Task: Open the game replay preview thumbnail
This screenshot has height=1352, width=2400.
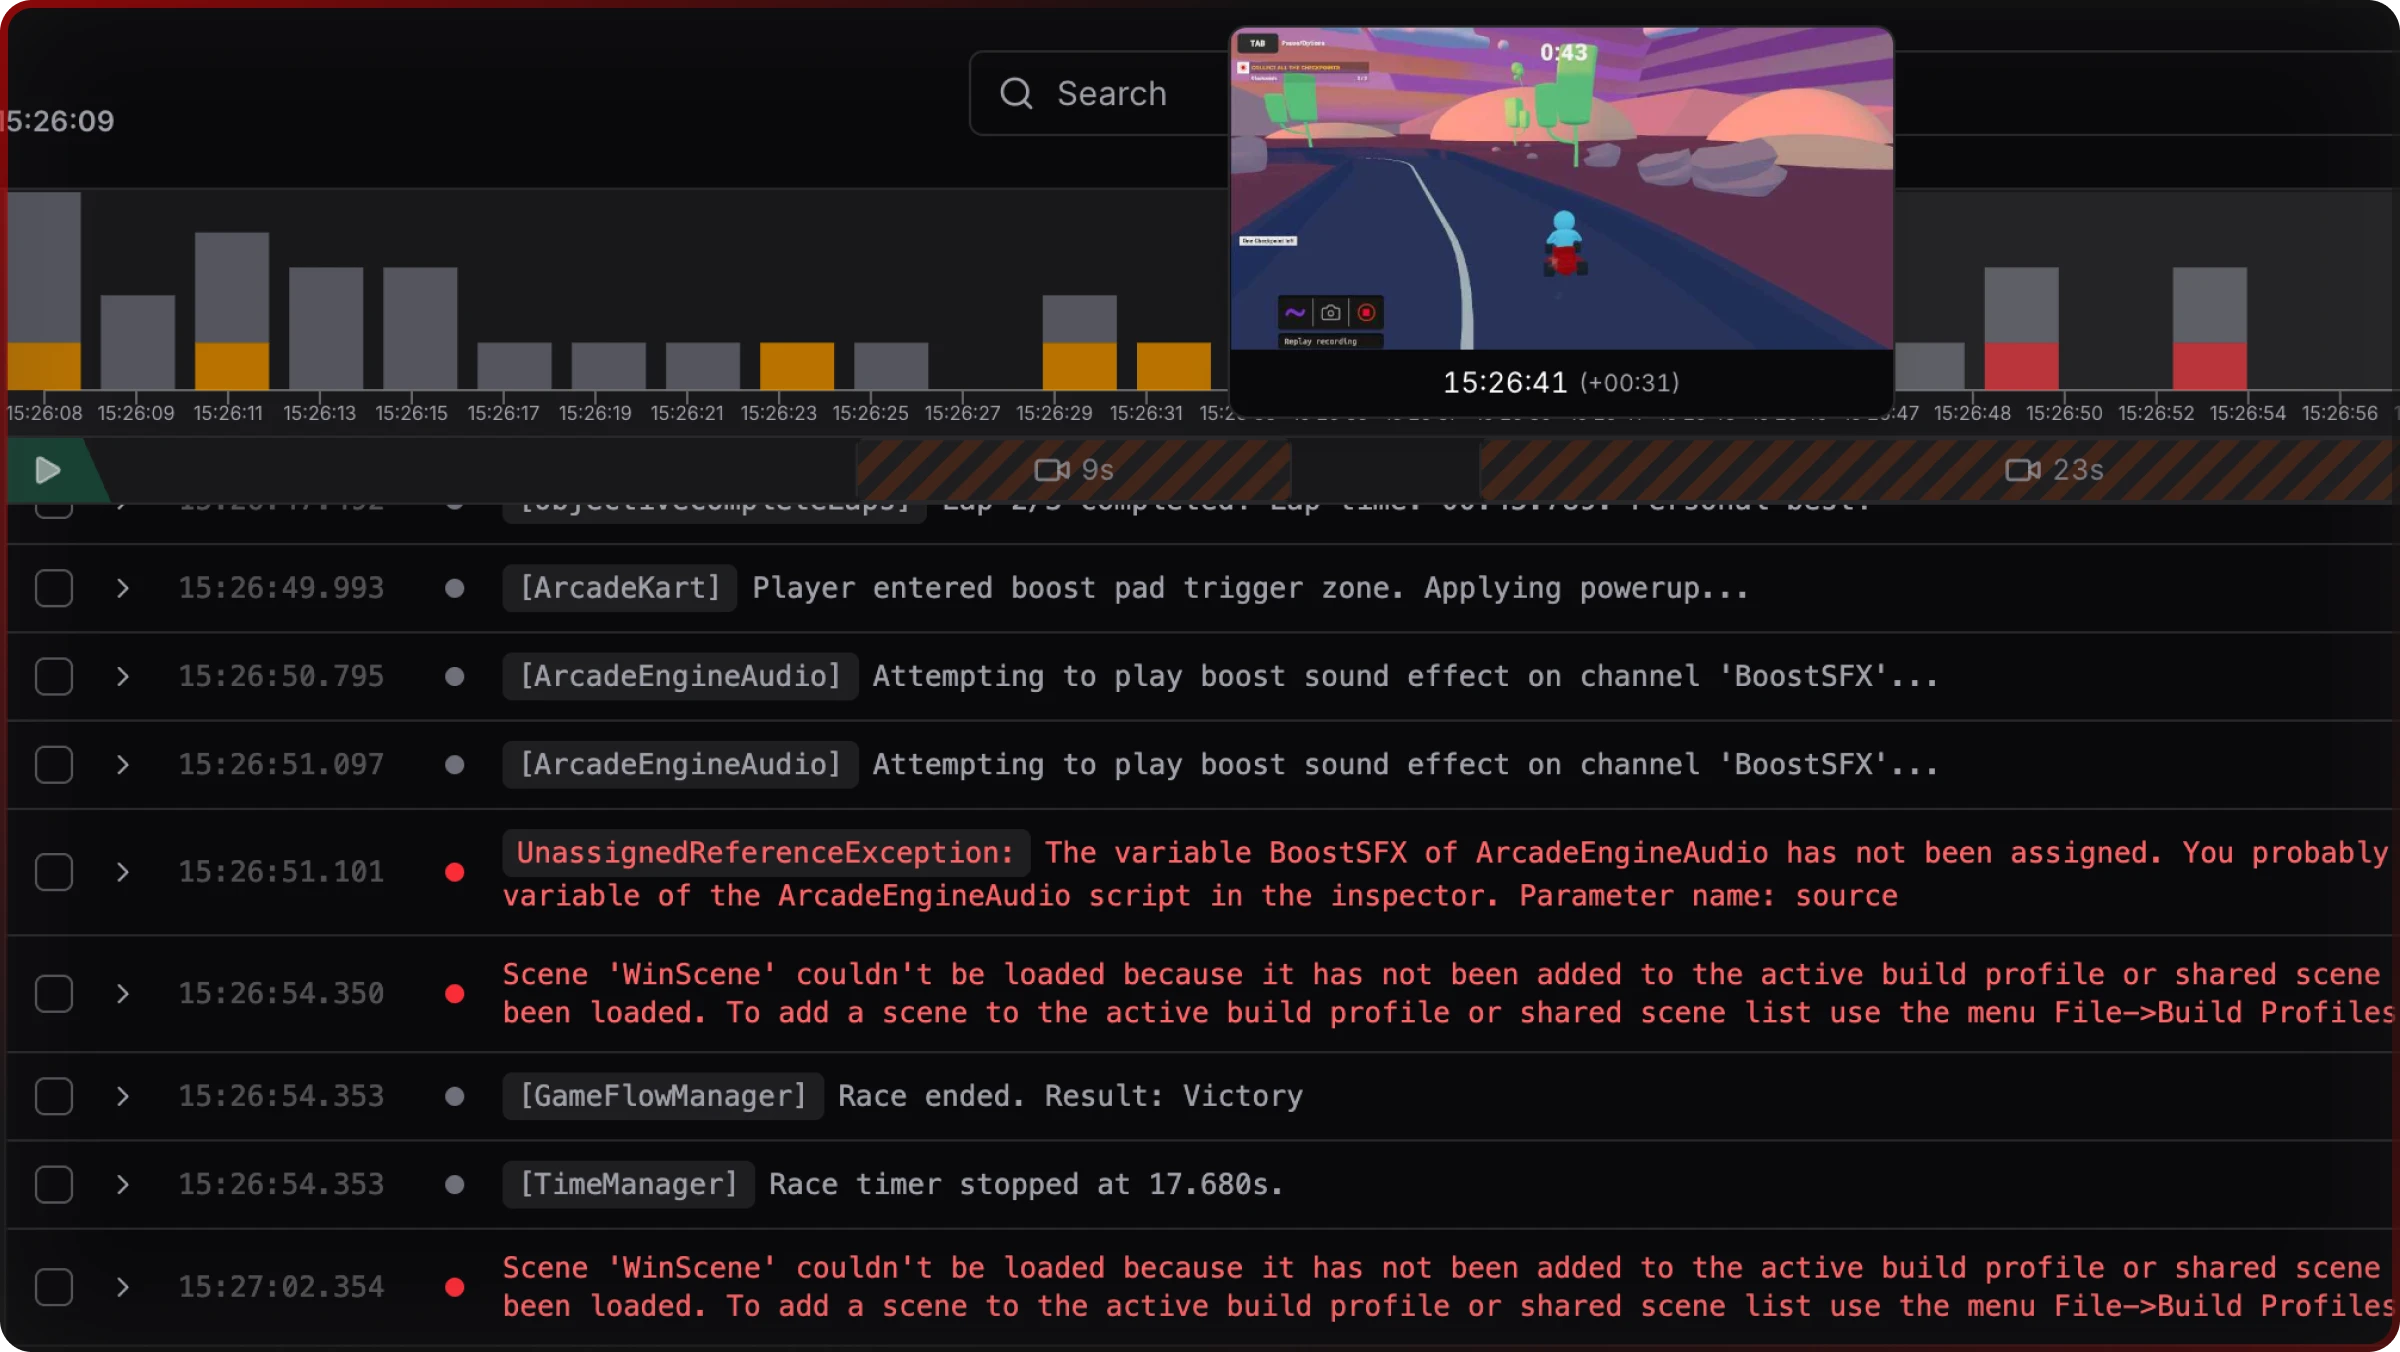Action: [1561, 189]
